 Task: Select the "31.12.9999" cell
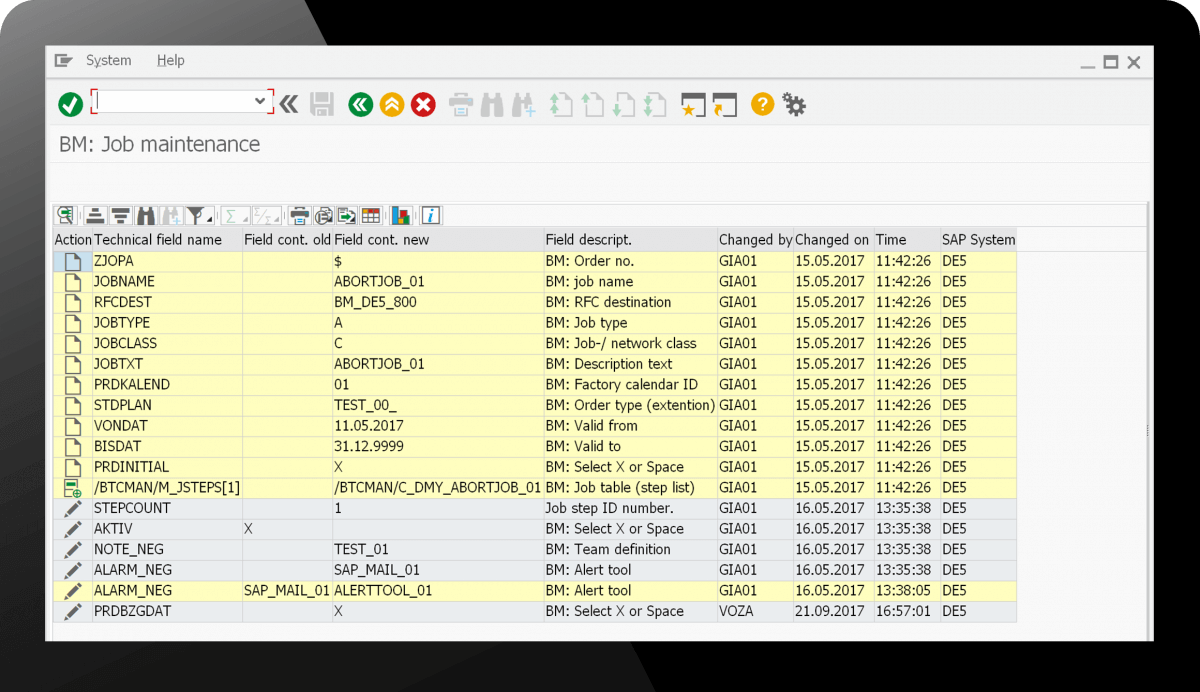(x=438, y=446)
